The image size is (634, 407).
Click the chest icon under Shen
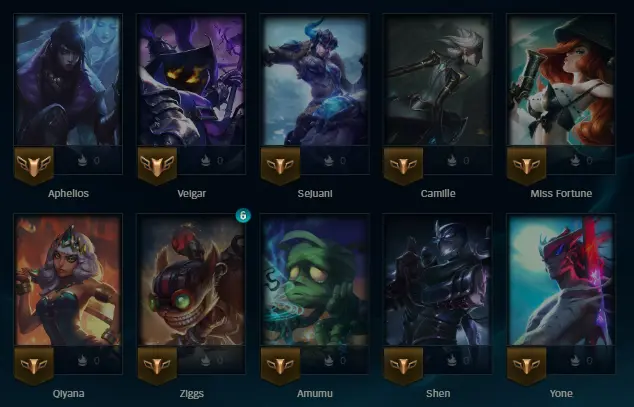pos(452,360)
